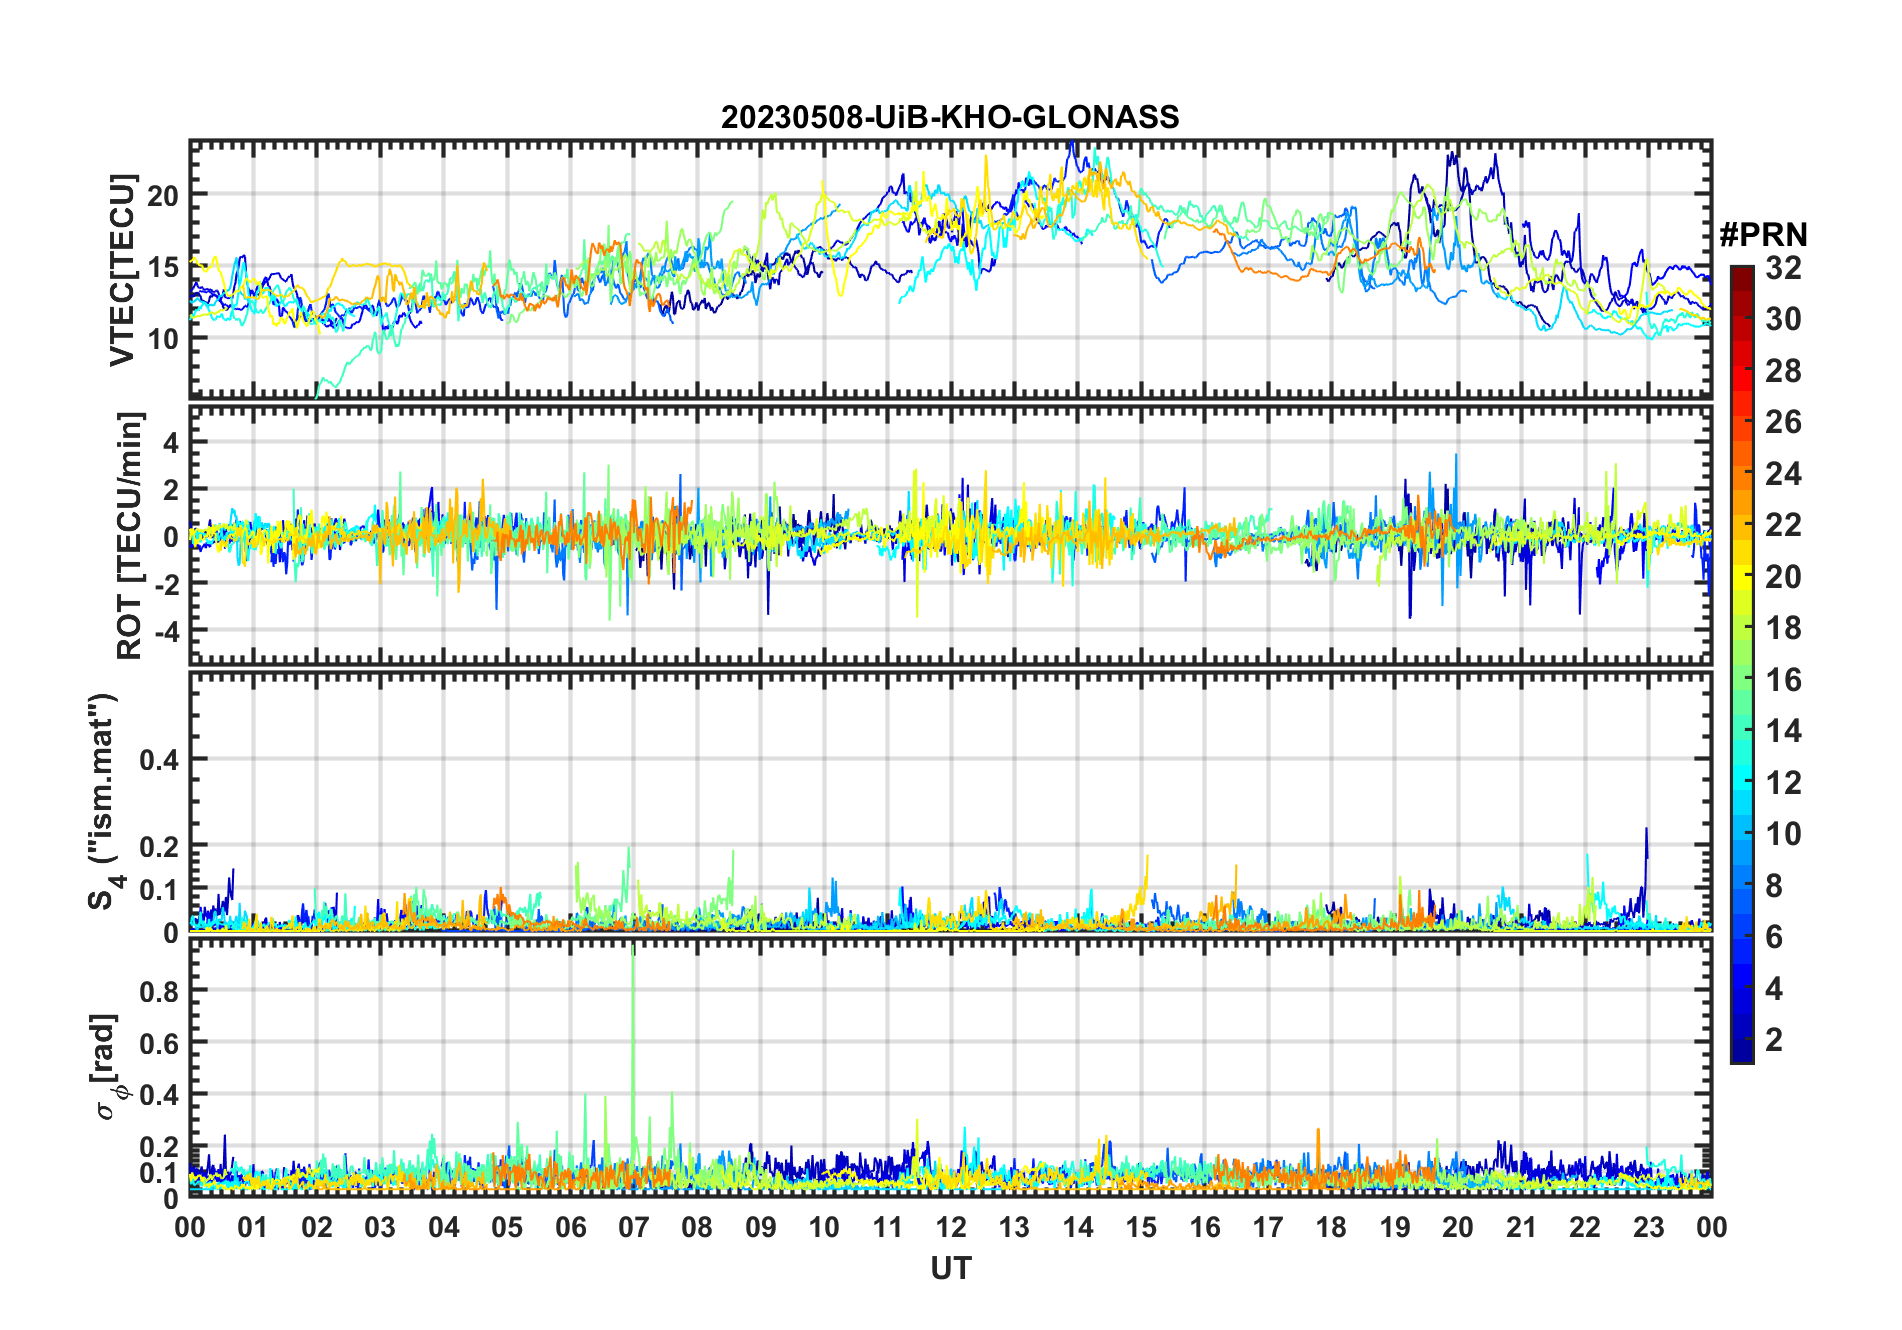
Task: Pick the orange colorbar segment beside 24
Action: click(x=1741, y=473)
